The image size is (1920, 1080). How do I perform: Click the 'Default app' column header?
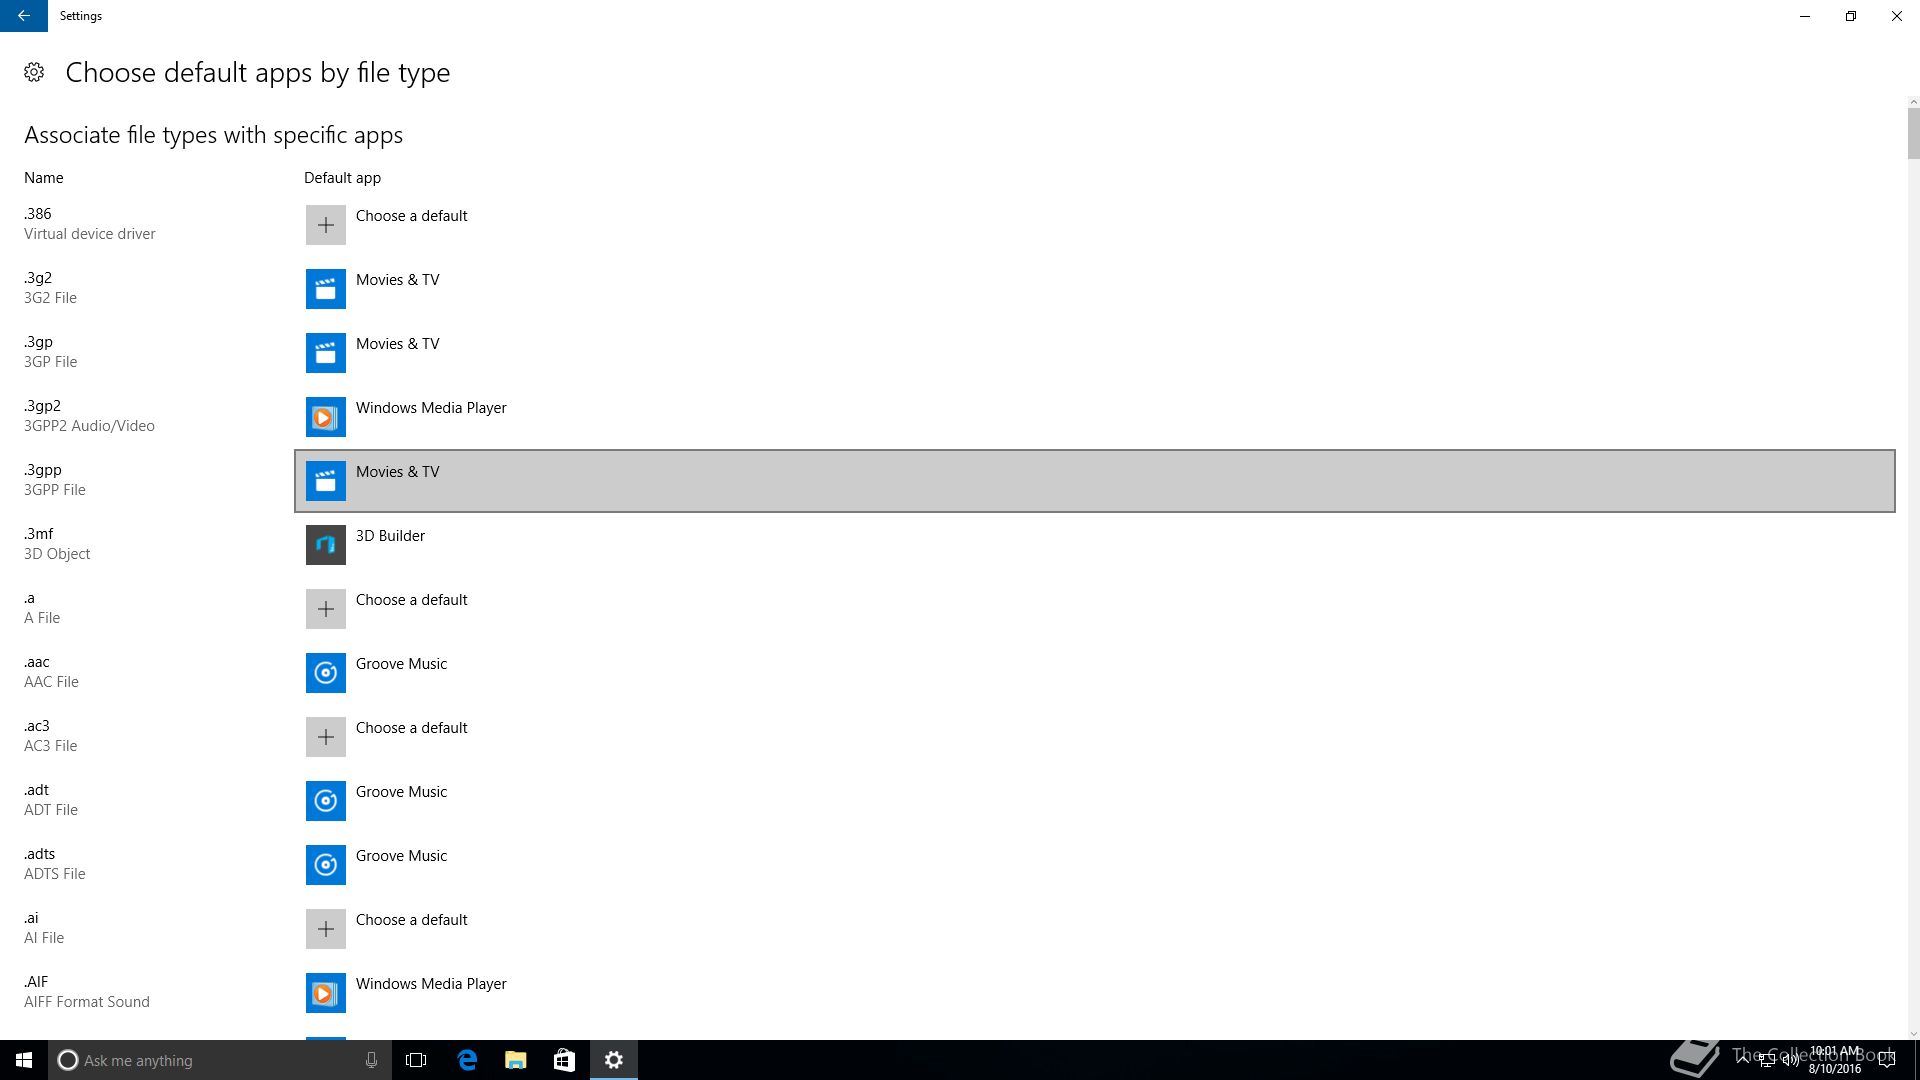(342, 178)
